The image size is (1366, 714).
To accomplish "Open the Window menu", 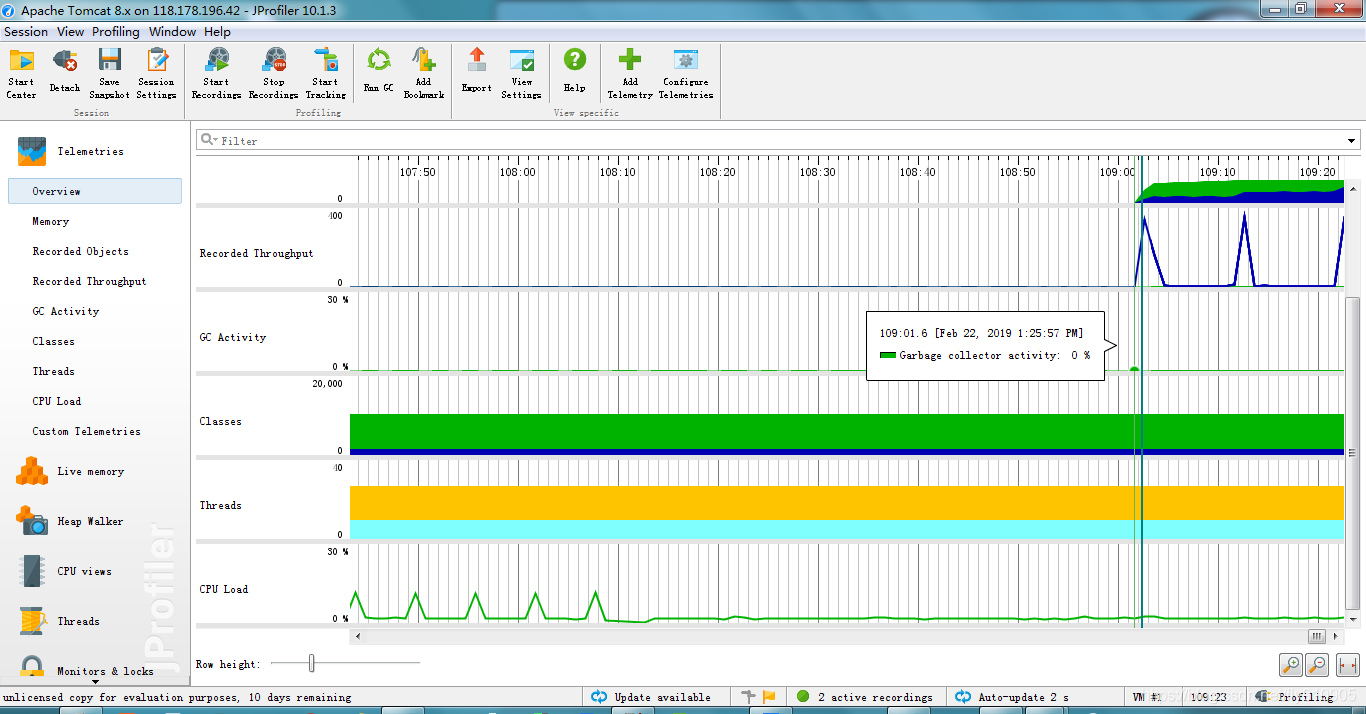I will [x=172, y=31].
